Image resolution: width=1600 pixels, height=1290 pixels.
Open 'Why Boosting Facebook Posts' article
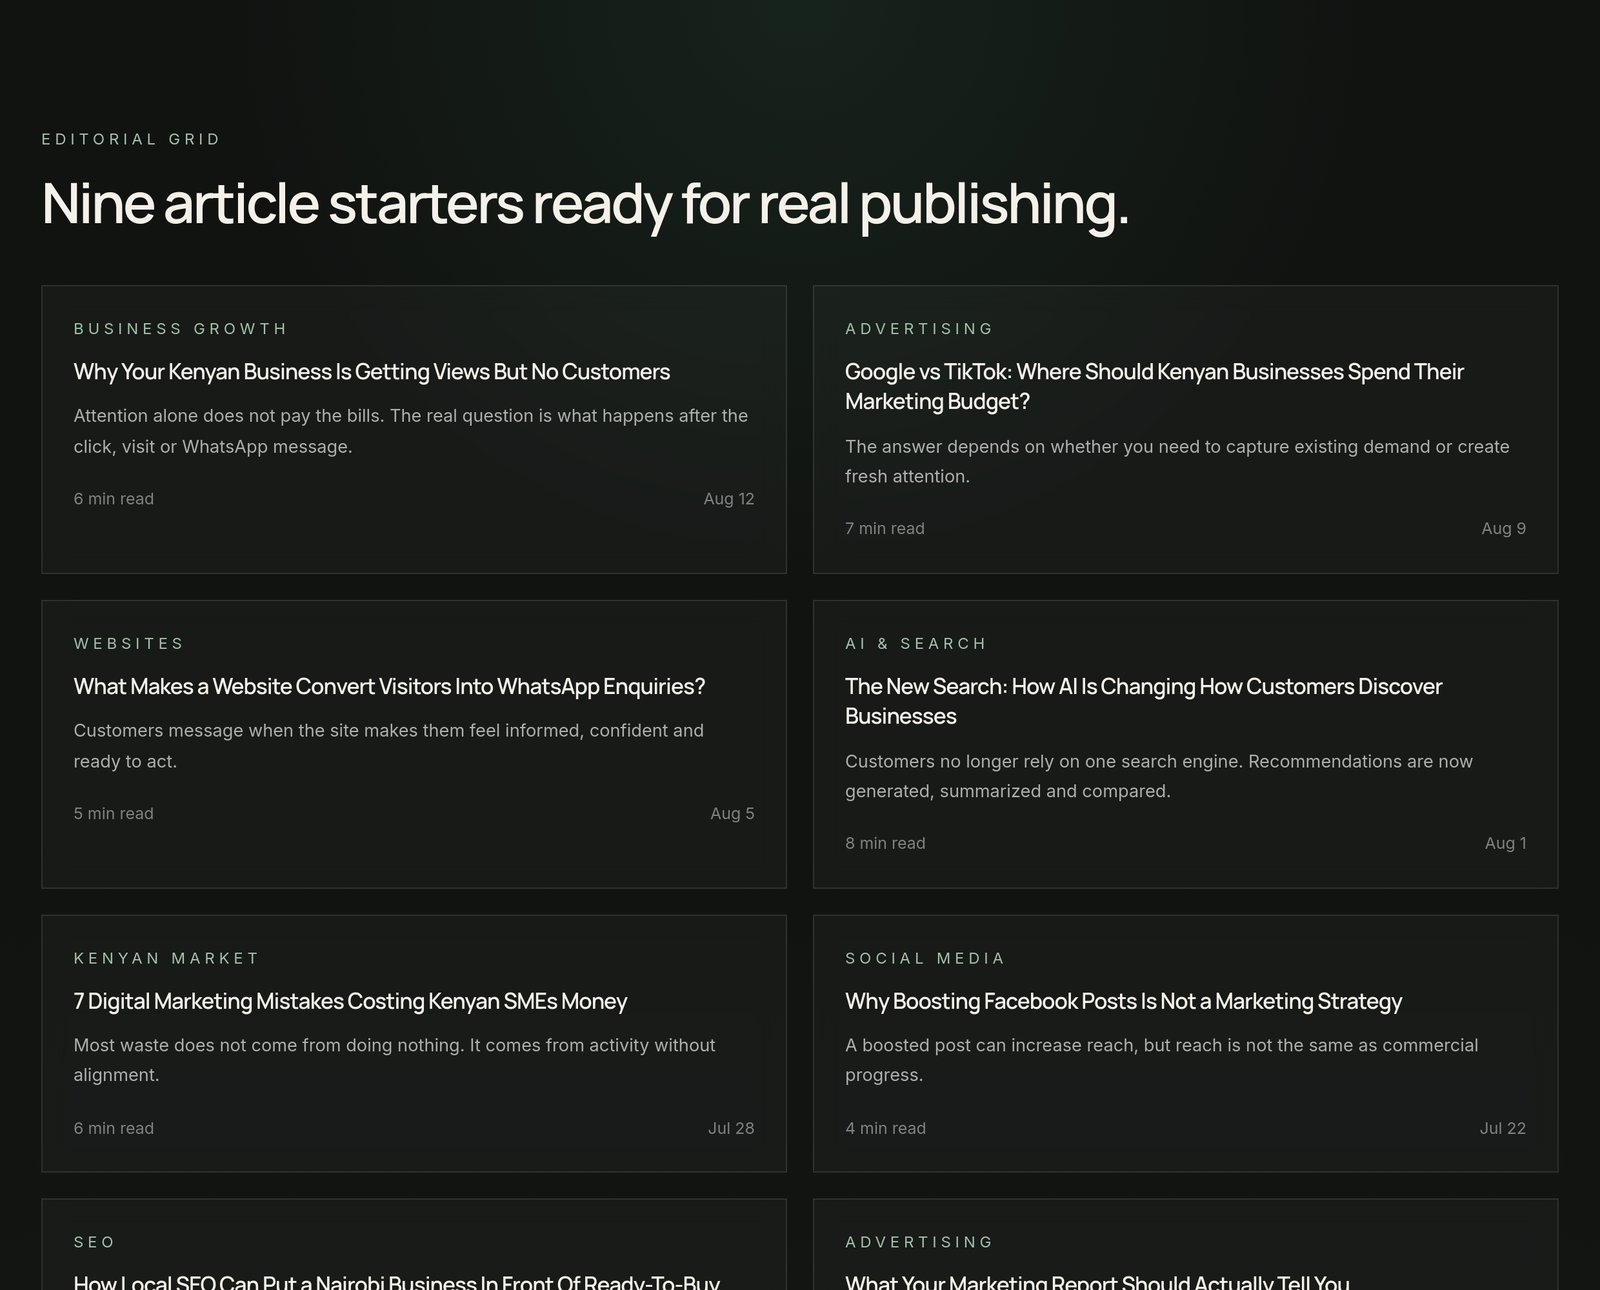pos(1123,1001)
